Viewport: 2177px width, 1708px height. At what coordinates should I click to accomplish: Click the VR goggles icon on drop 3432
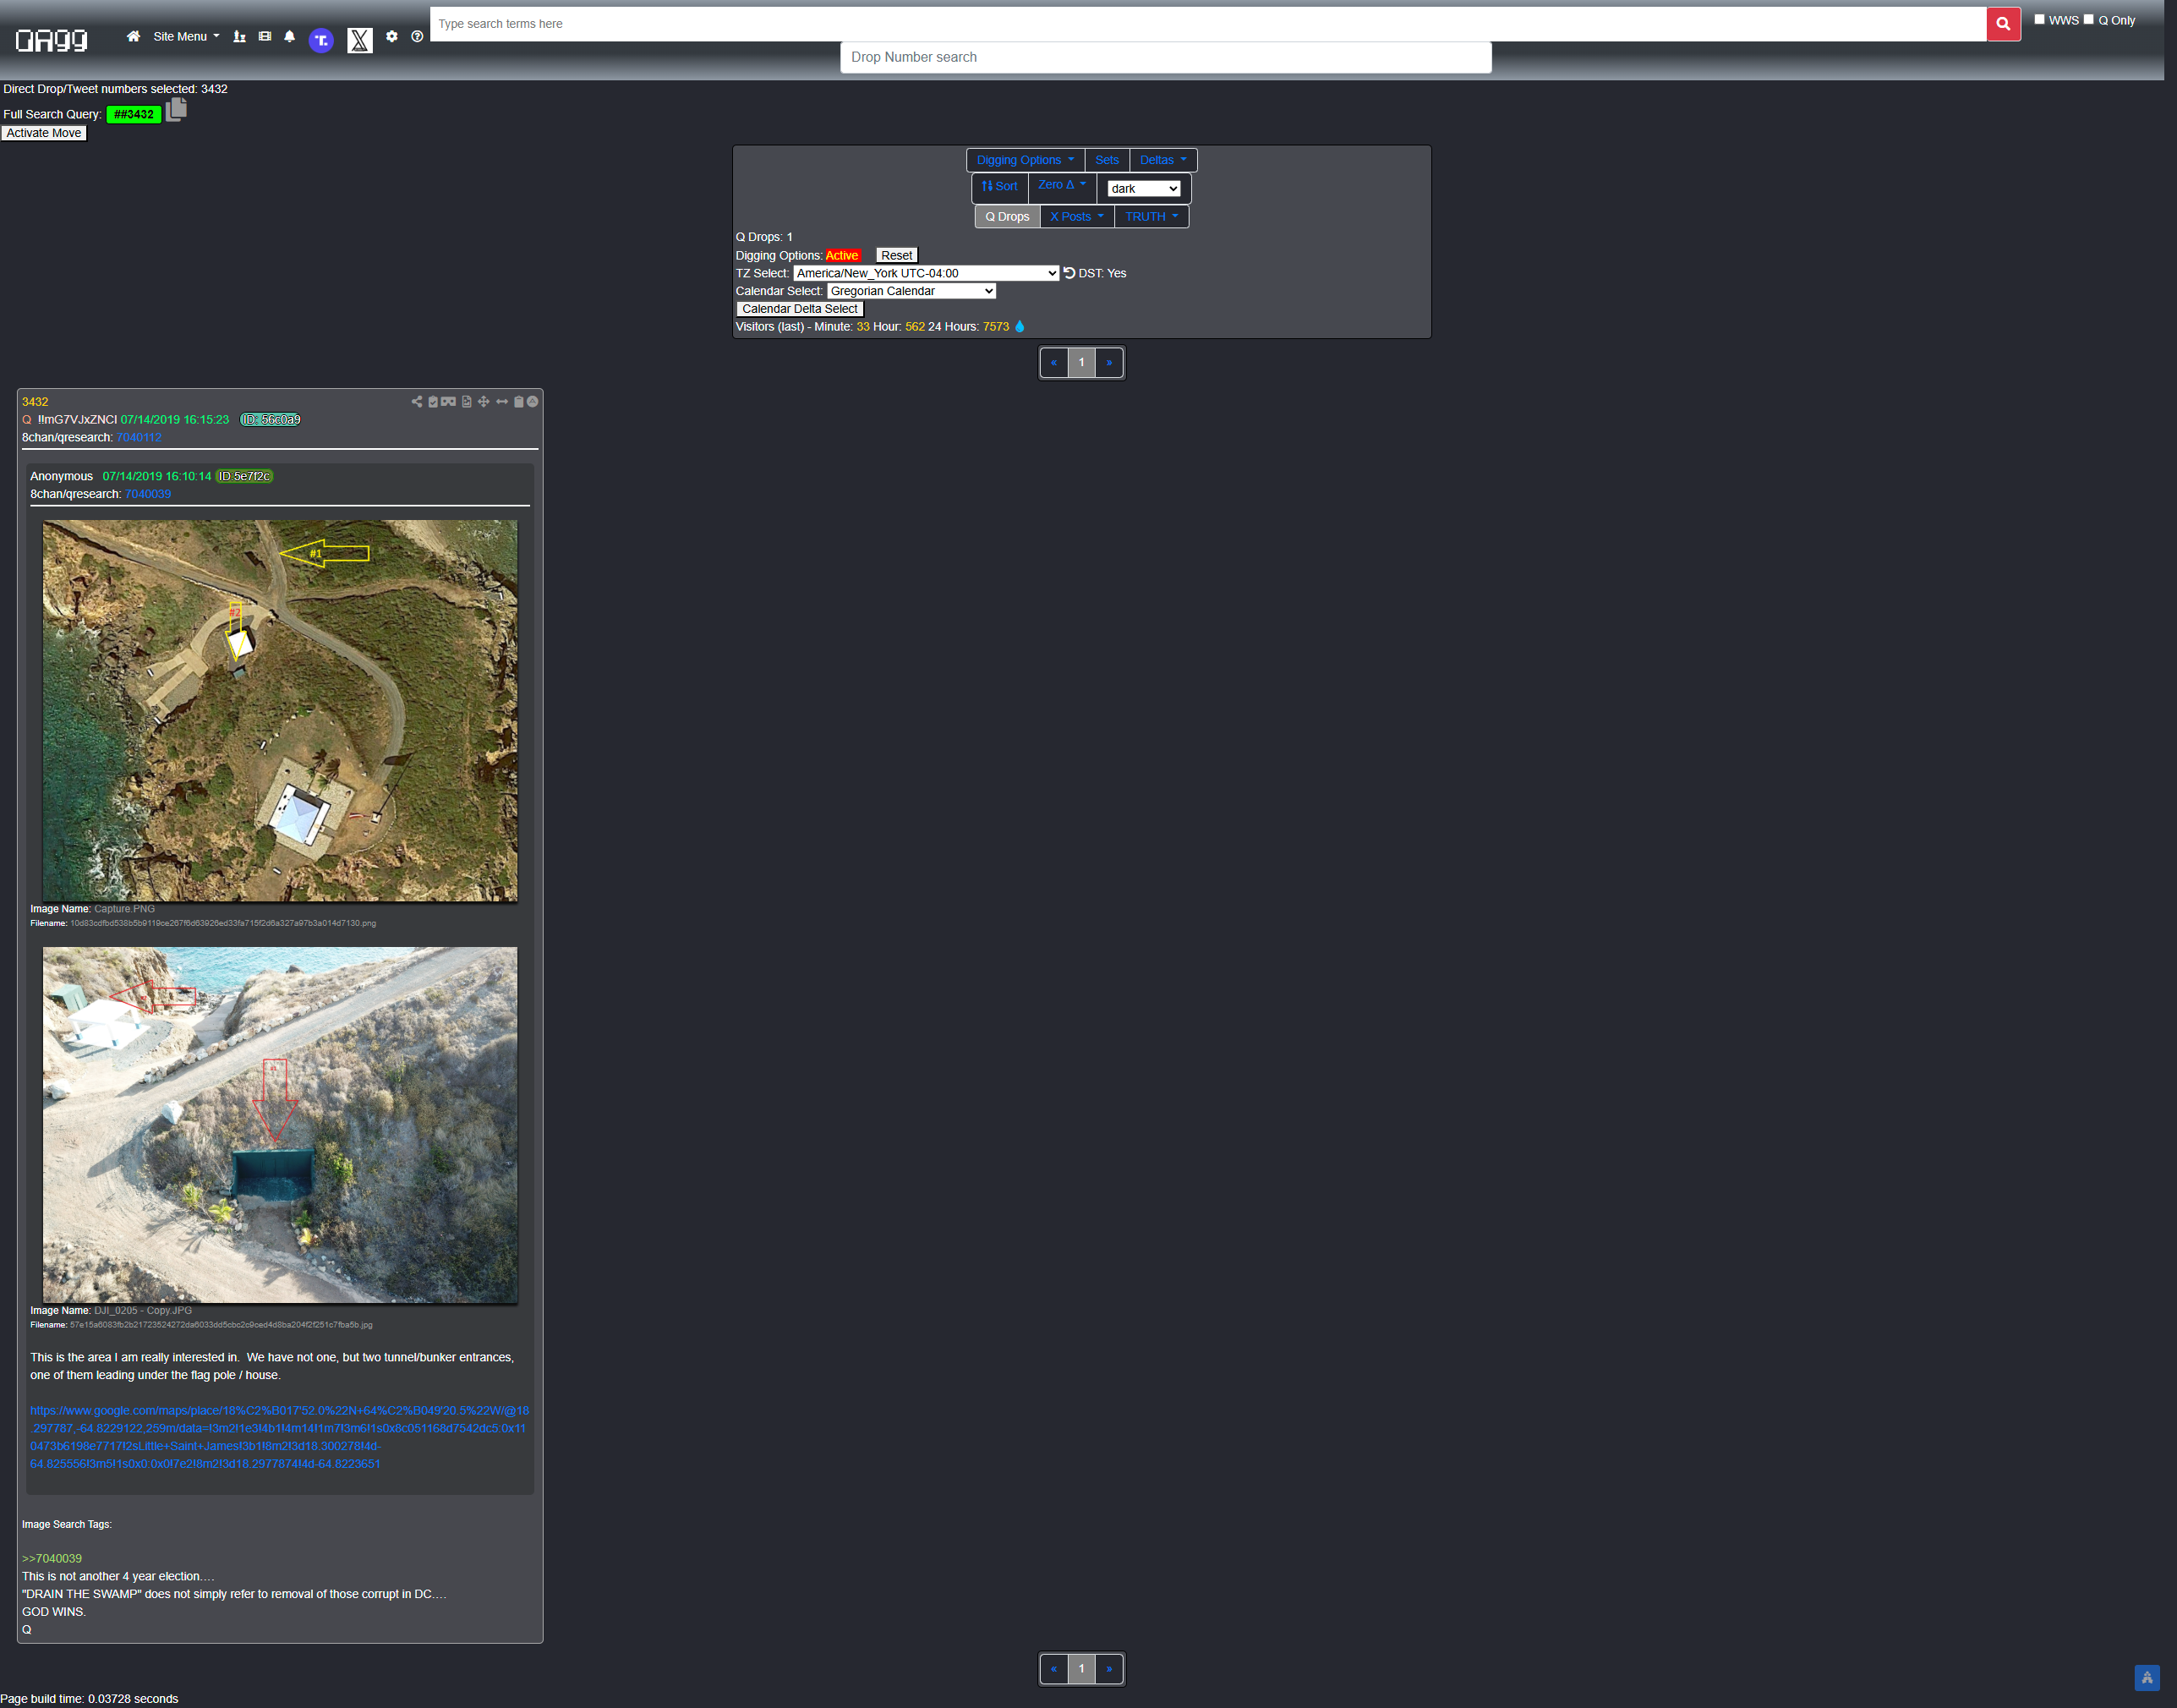(x=449, y=401)
